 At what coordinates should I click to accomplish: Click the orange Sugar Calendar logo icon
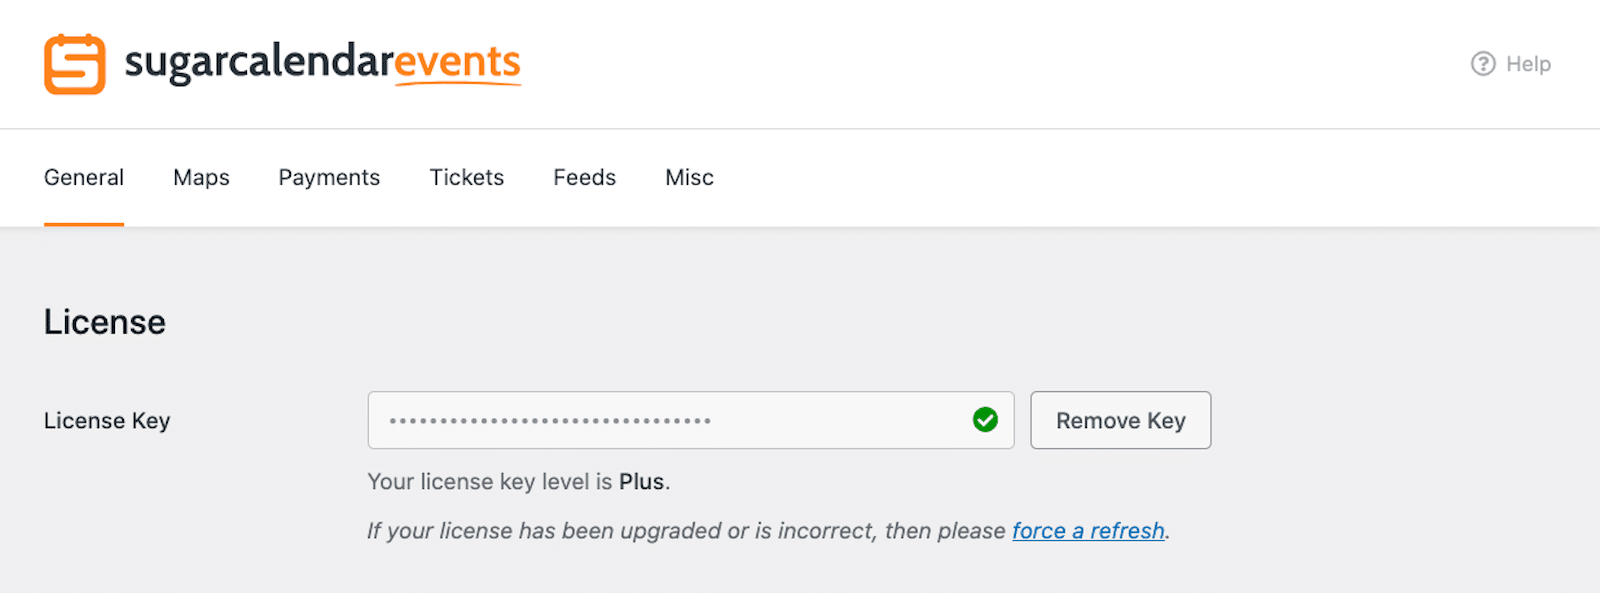click(x=75, y=64)
